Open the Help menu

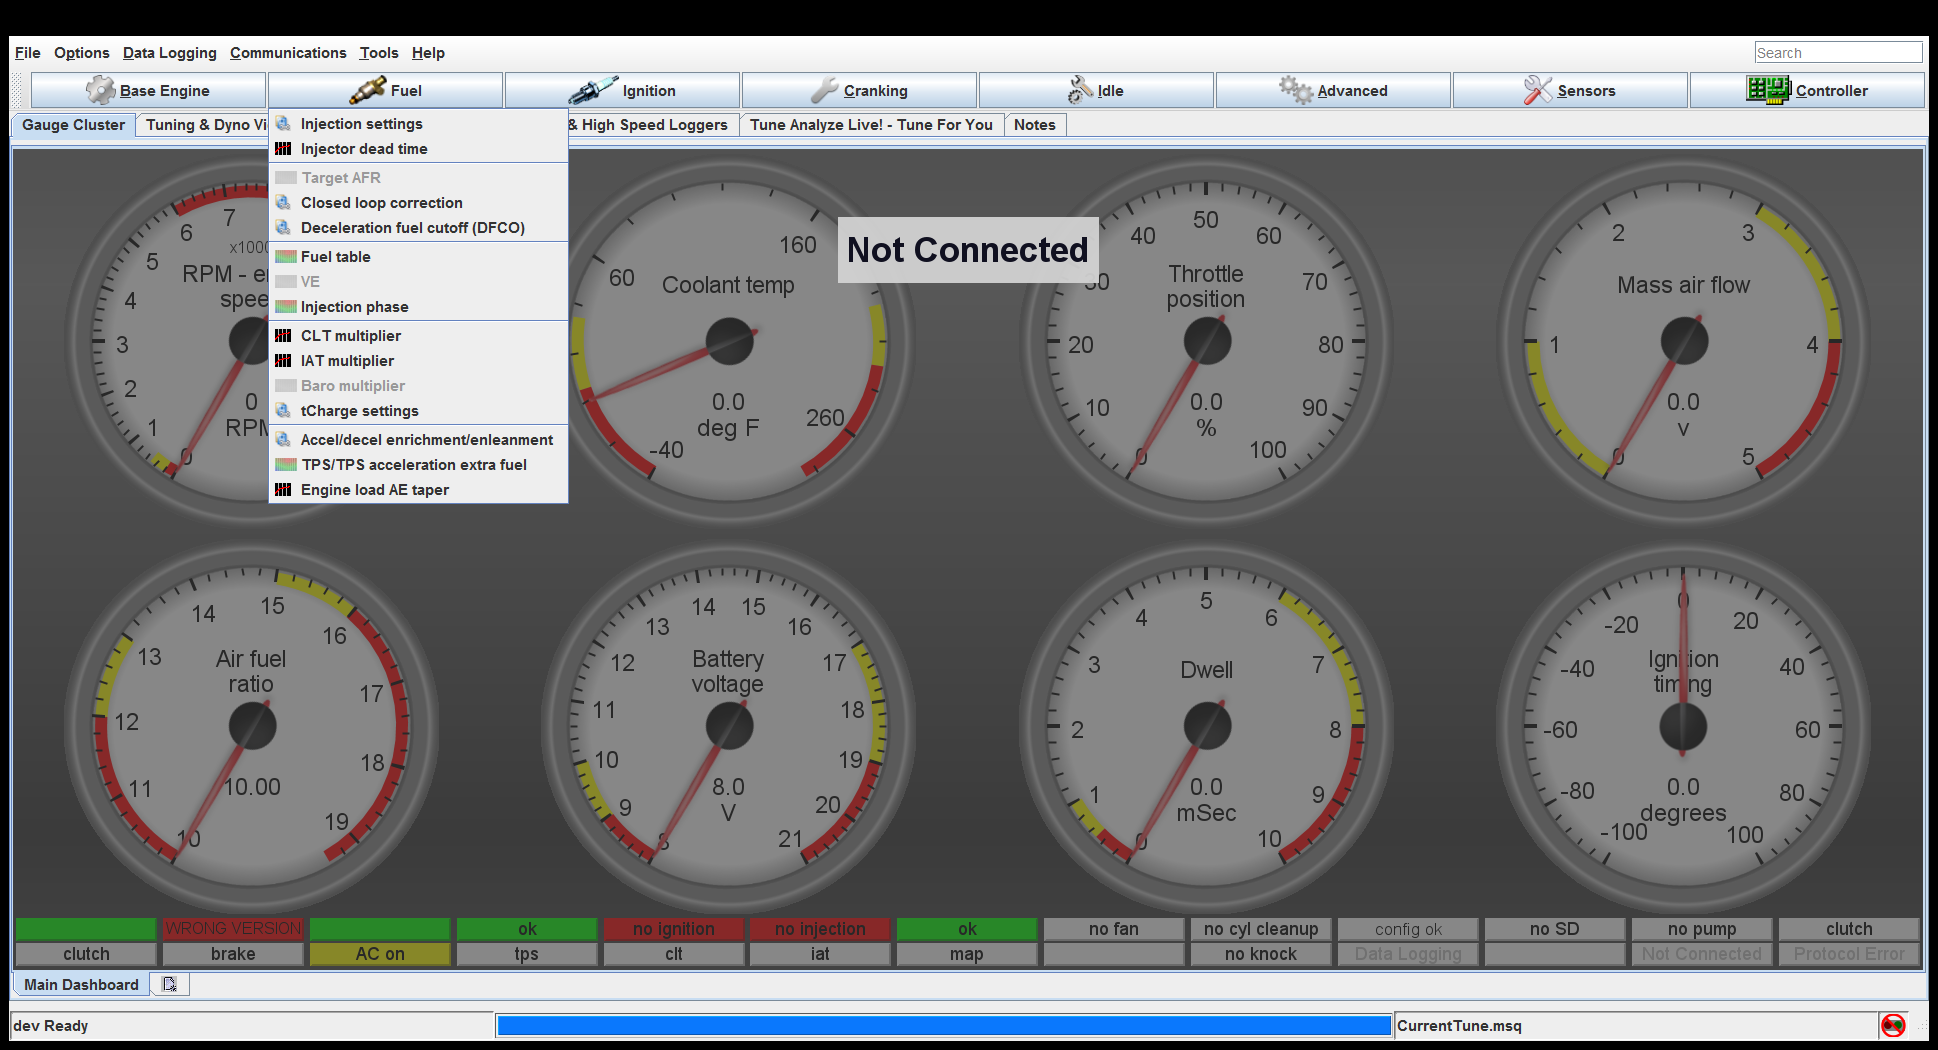(428, 53)
